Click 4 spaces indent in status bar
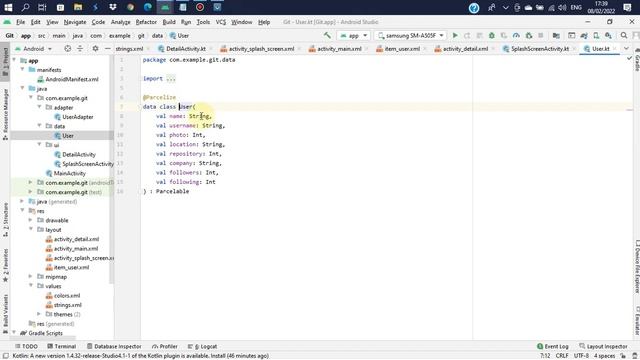This screenshot has height=360, width=640. [604, 356]
